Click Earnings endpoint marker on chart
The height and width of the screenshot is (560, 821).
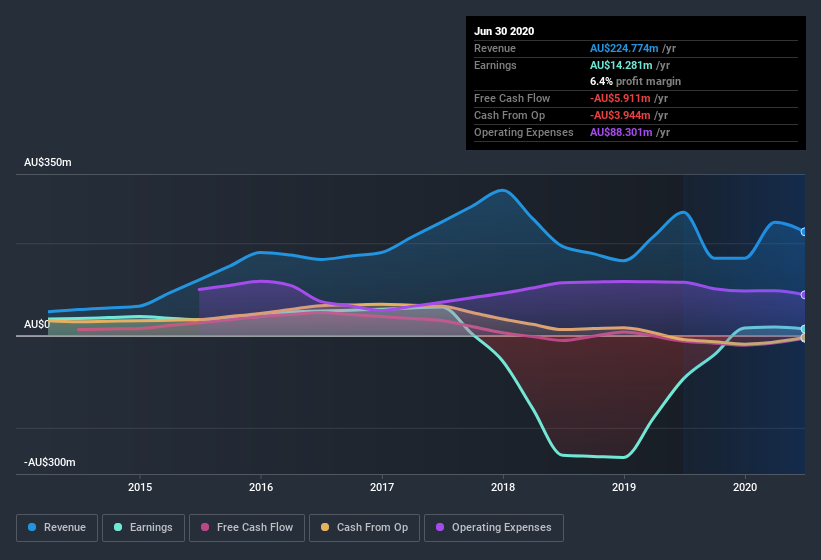[x=804, y=329]
